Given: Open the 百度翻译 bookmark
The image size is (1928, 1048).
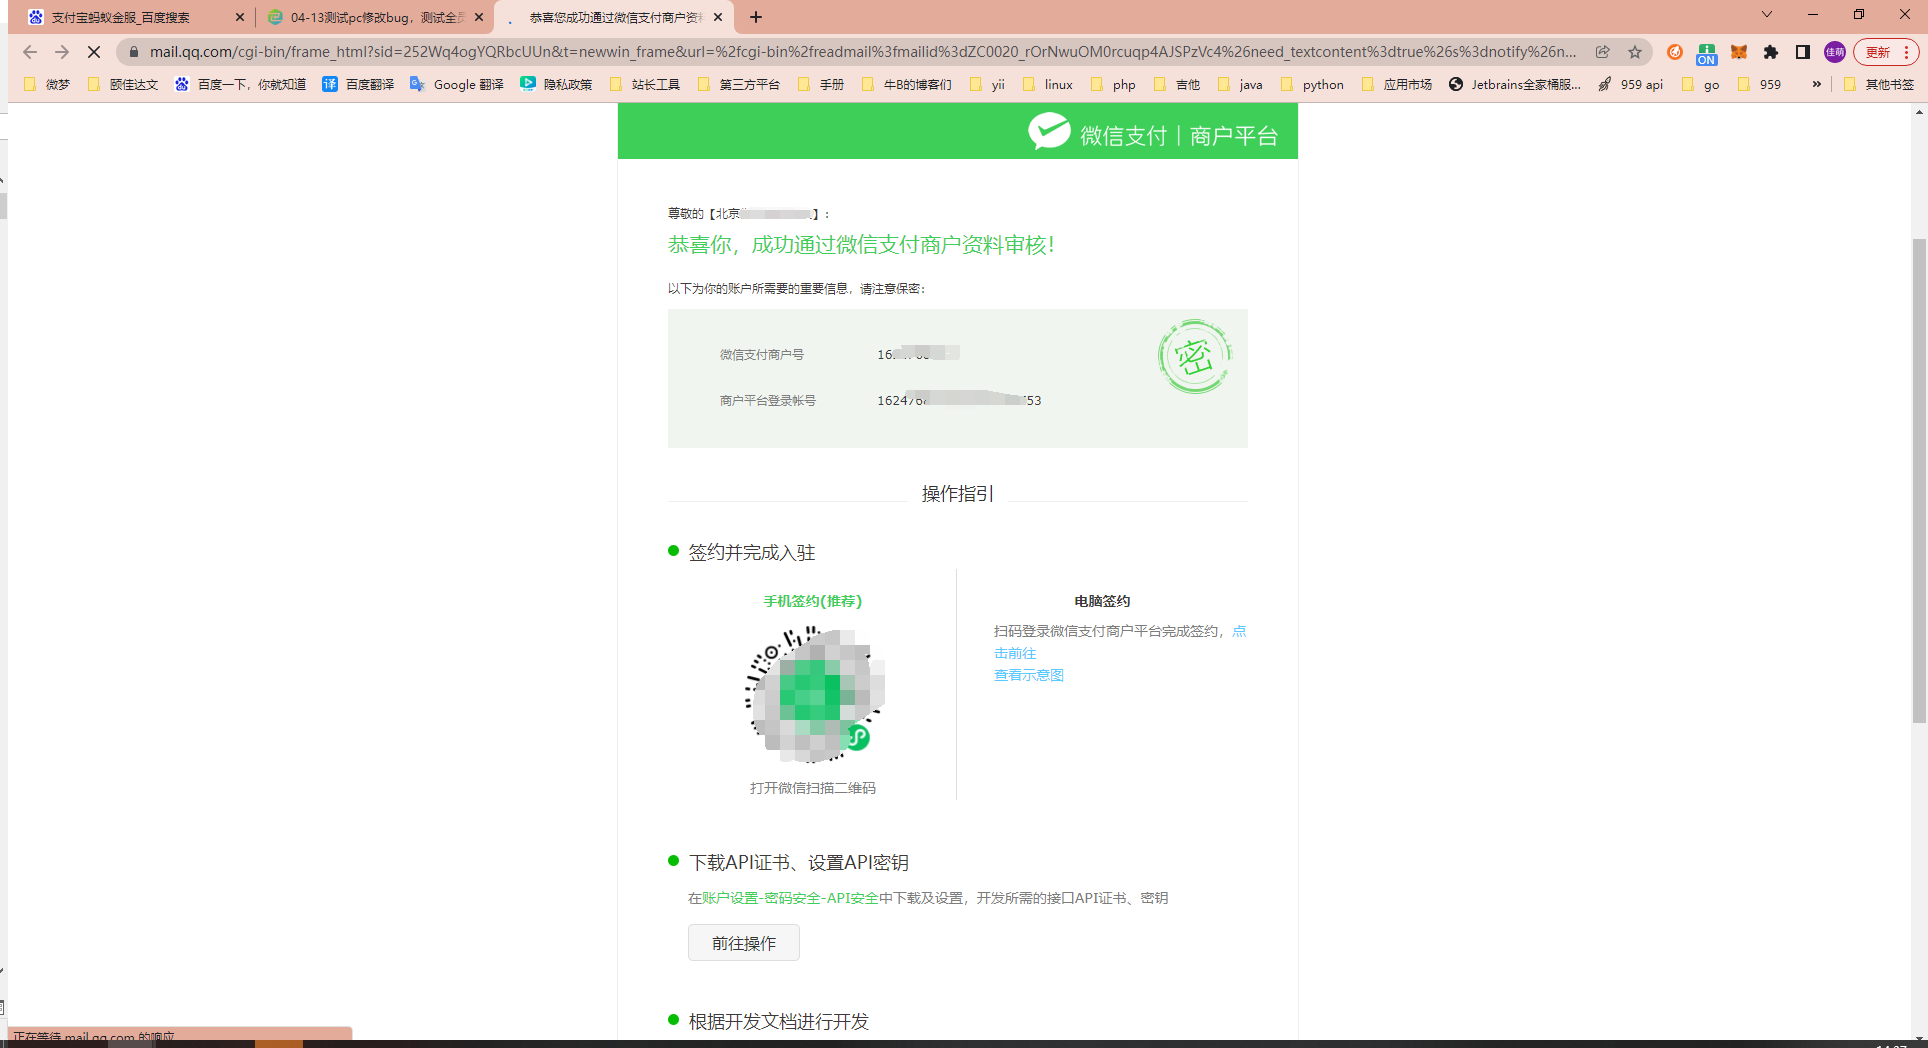Looking at the screenshot, I should click(358, 84).
